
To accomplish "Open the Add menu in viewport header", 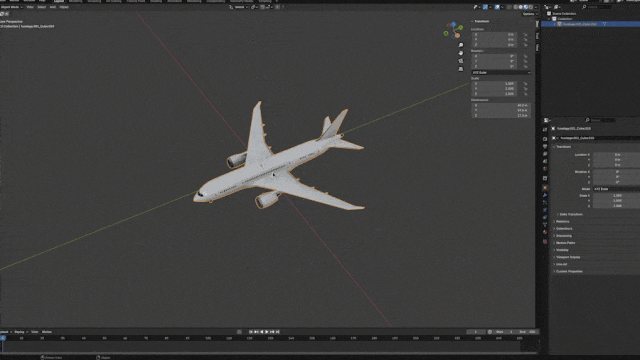I will tap(52, 7).
